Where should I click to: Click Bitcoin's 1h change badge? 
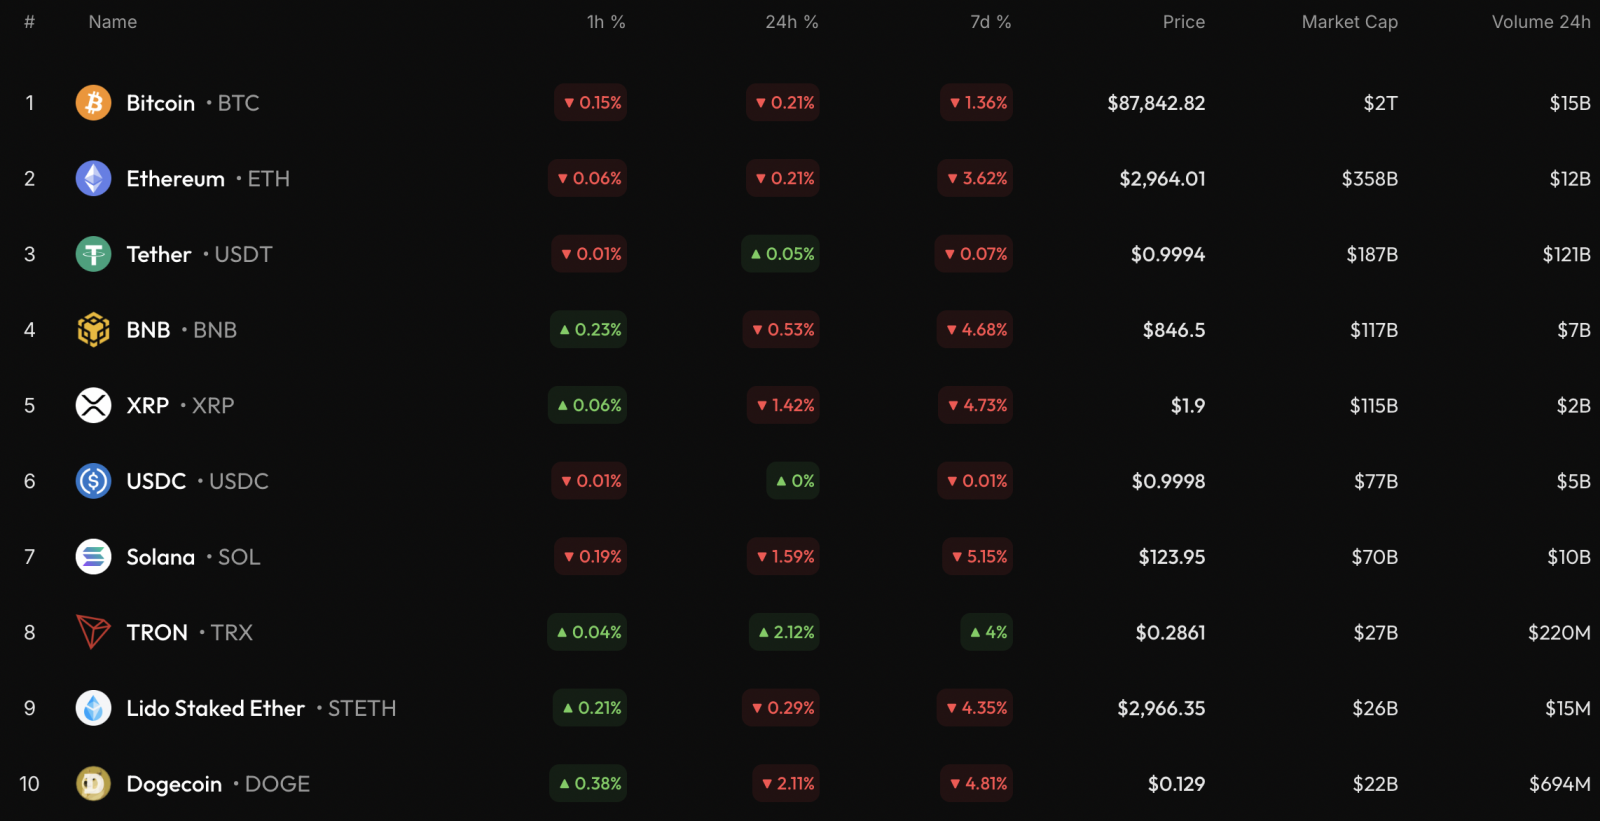point(591,103)
